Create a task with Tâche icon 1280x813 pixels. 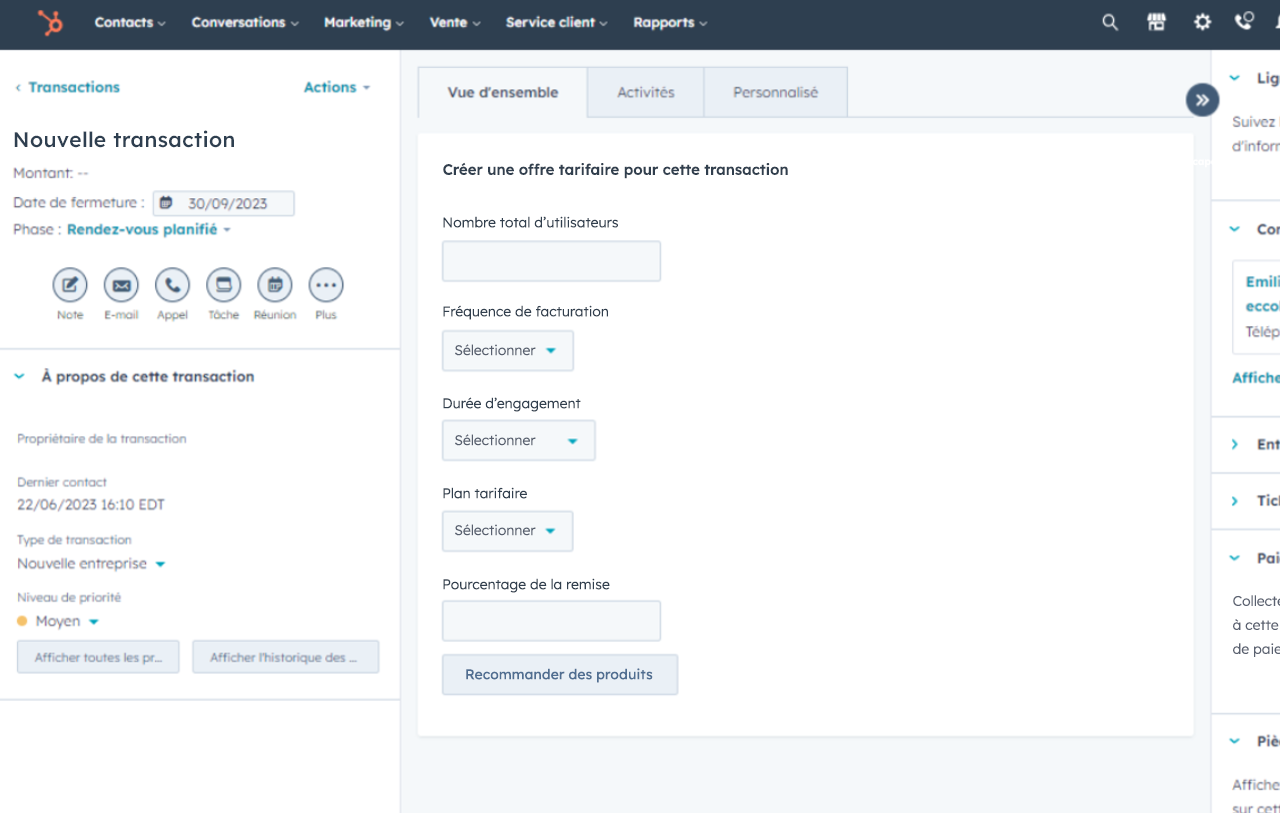(223, 286)
